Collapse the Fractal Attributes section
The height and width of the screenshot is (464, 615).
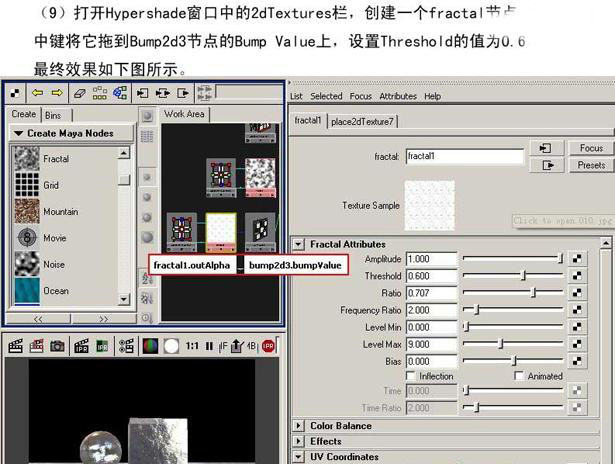pyautogui.click(x=298, y=244)
